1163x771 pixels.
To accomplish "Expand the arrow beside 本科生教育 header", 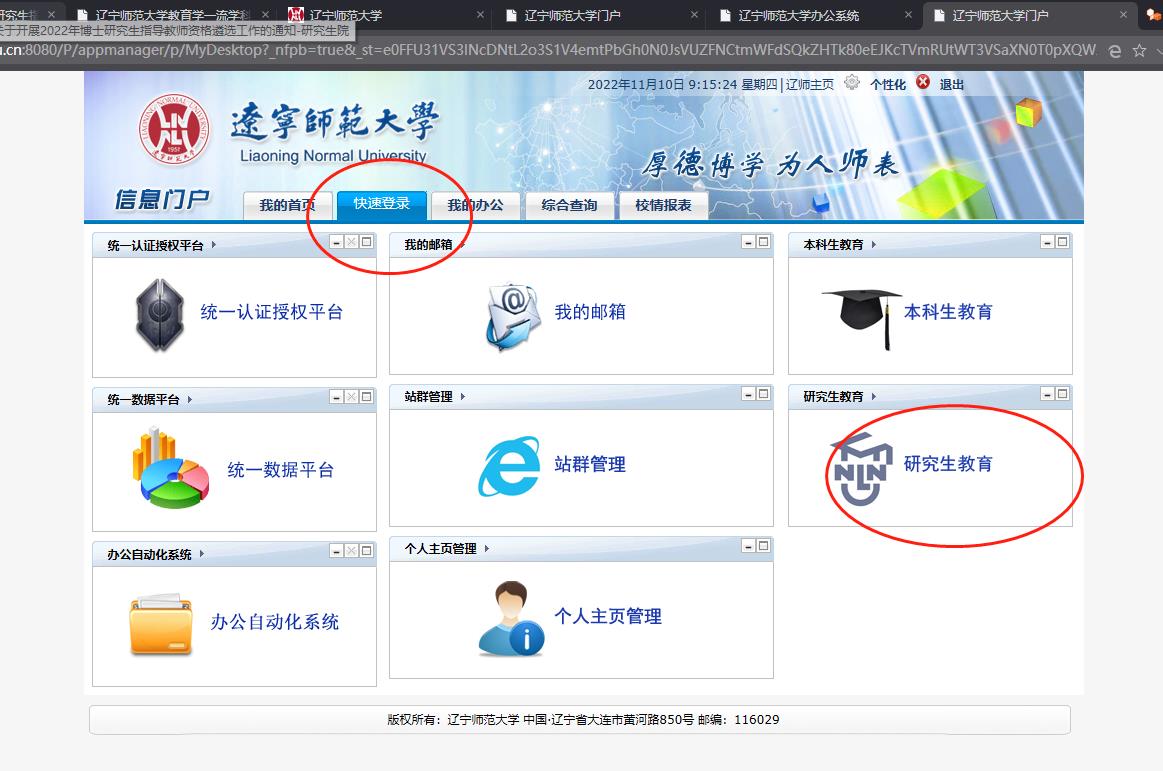I will (x=874, y=244).
